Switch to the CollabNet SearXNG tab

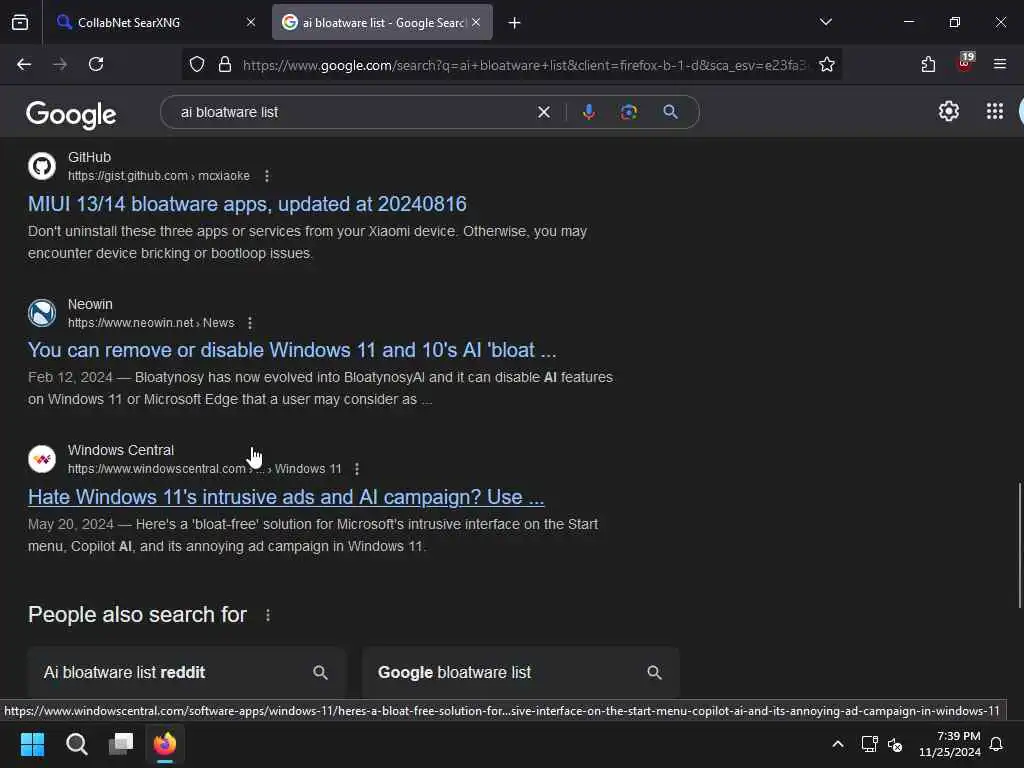click(157, 22)
